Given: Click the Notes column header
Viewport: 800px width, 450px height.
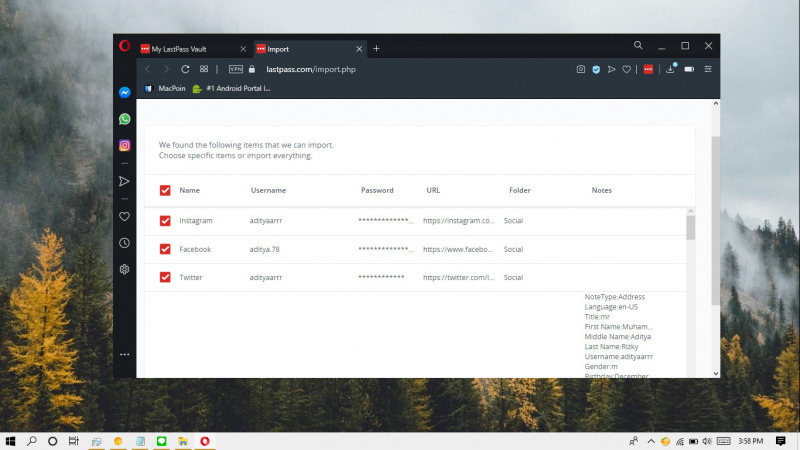Looking at the screenshot, I should click(602, 190).
